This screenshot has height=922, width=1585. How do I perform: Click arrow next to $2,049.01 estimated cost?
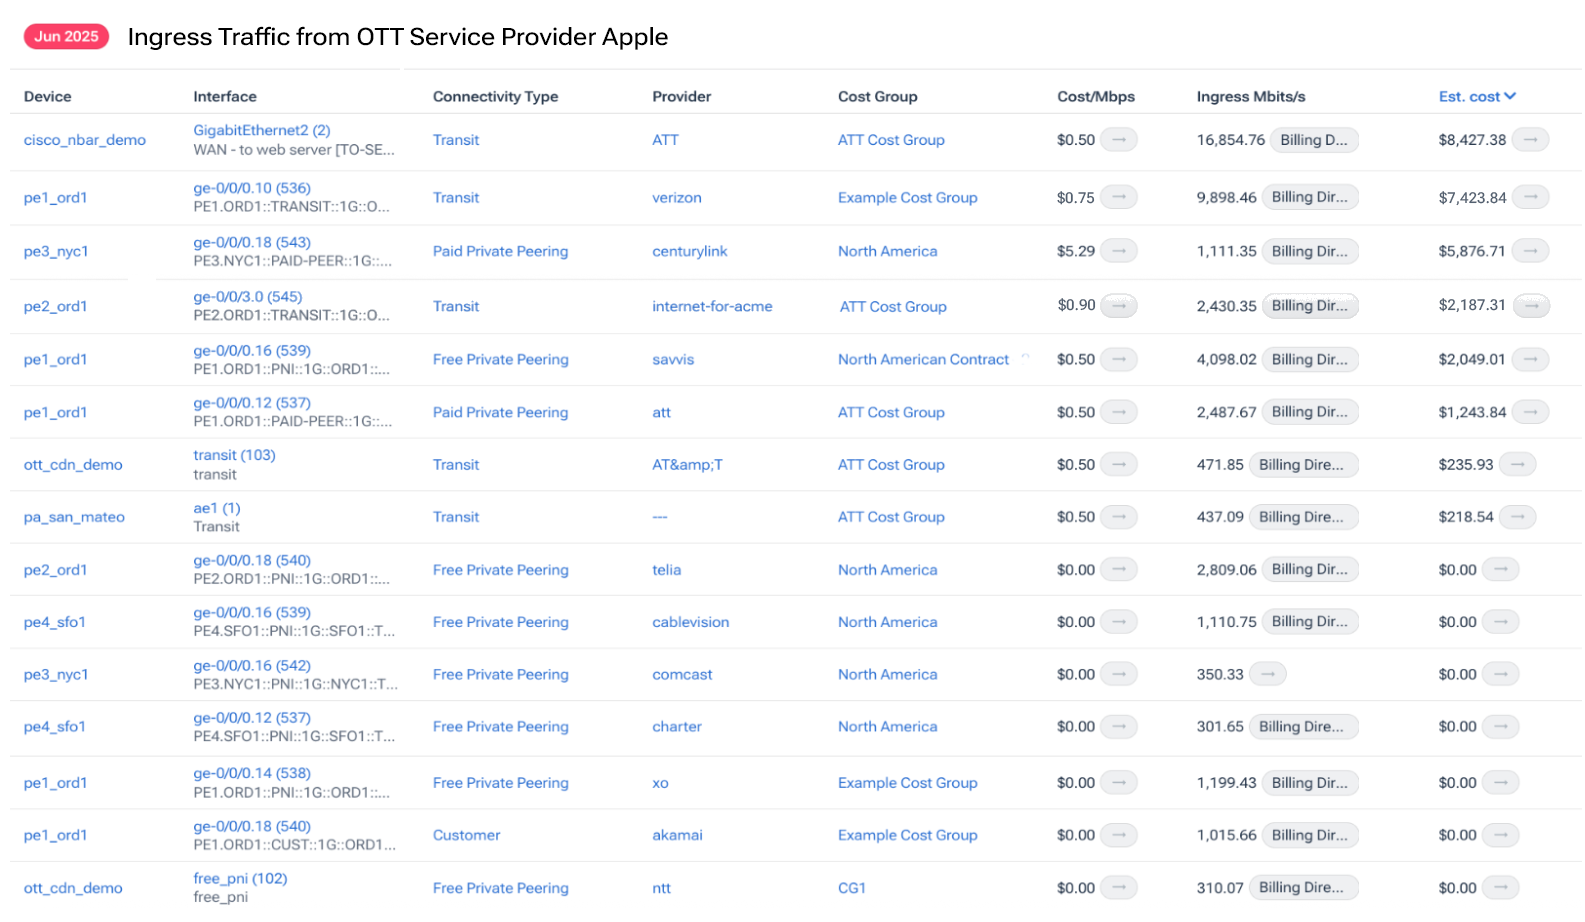(1530, 359)
